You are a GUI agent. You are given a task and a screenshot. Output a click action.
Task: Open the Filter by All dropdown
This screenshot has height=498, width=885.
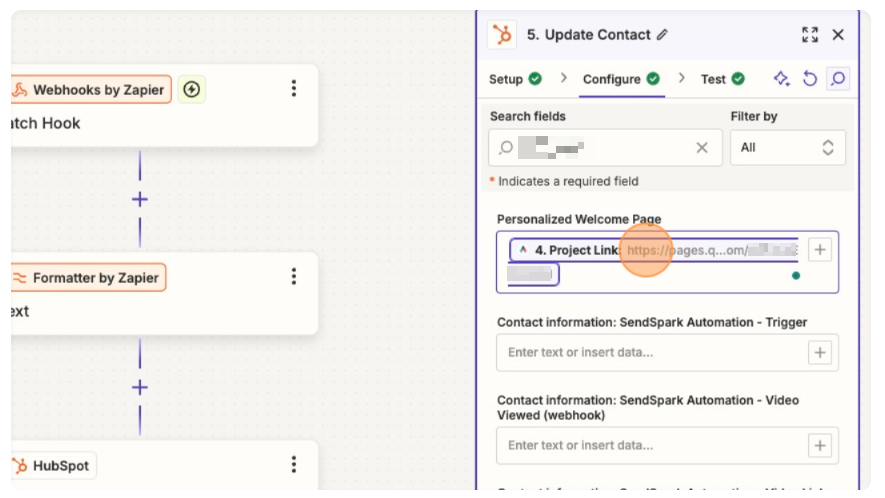tap(788, 147)
